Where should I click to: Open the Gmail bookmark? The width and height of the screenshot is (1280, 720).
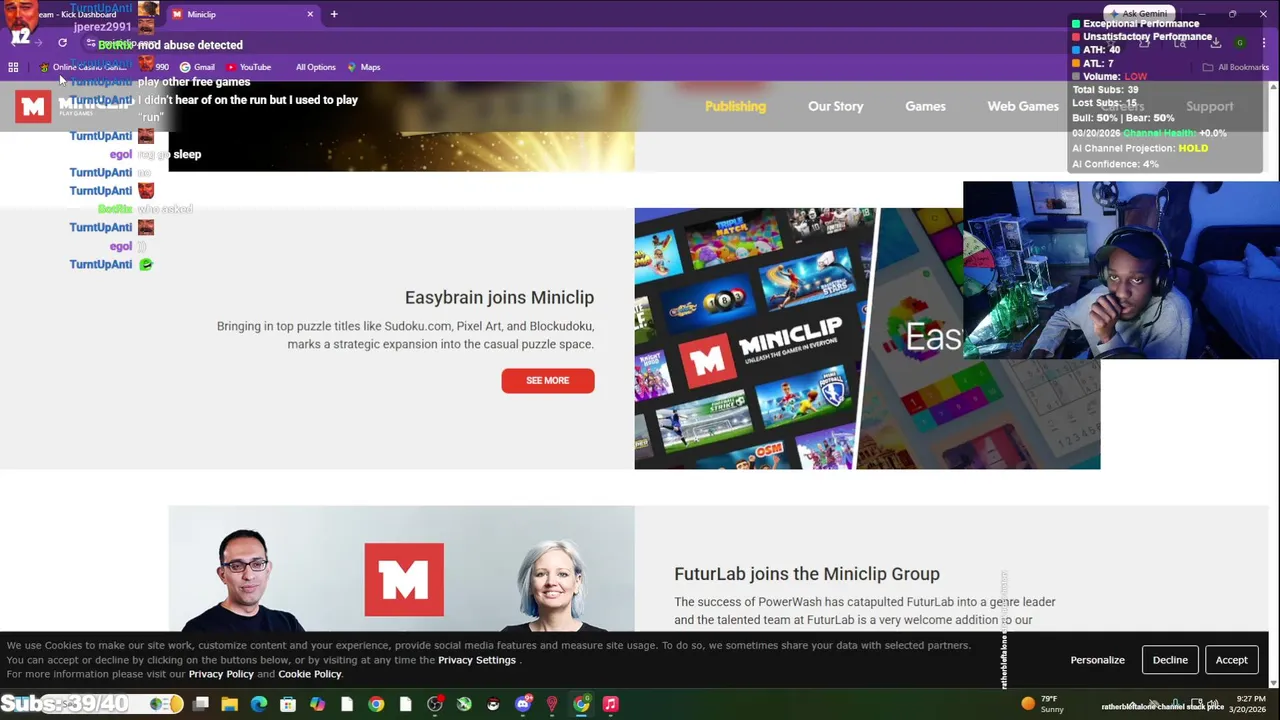(197, 67)
